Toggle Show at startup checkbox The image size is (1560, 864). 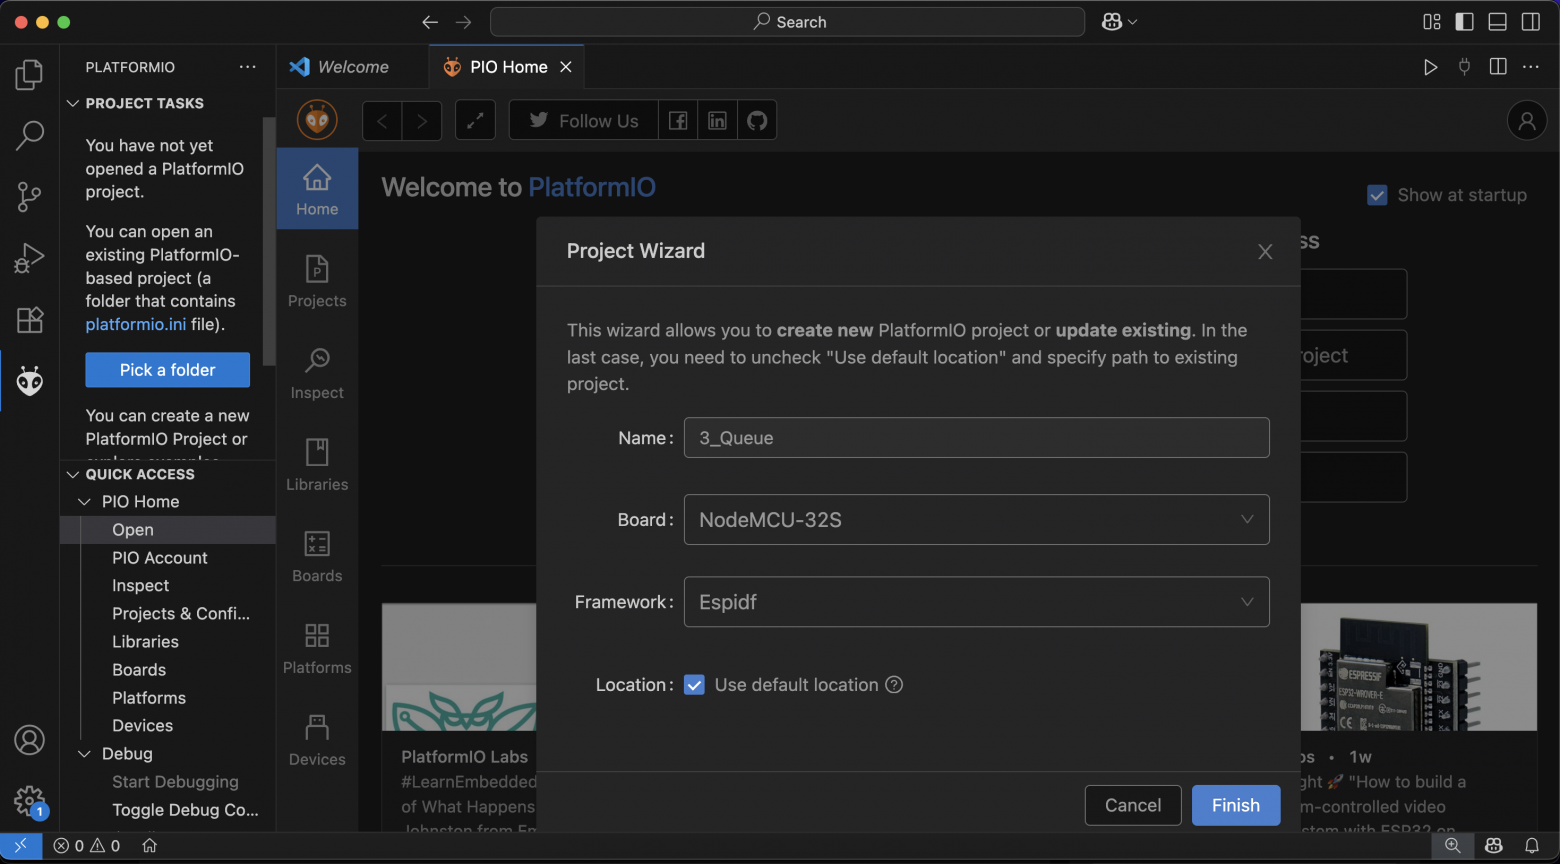(x=1377, y=195)
